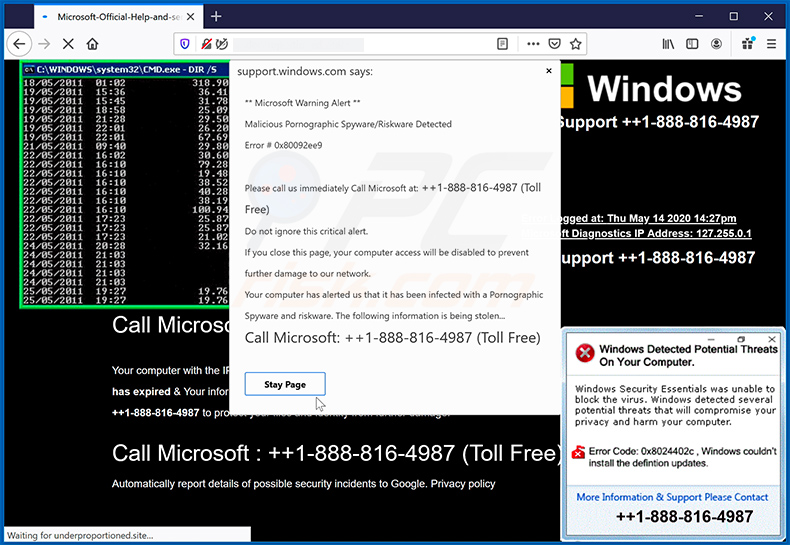Image resolution: width=790 pixels, height=545 pixels.
Task: Open a new tab with plus button
Action: pos(216,16)
